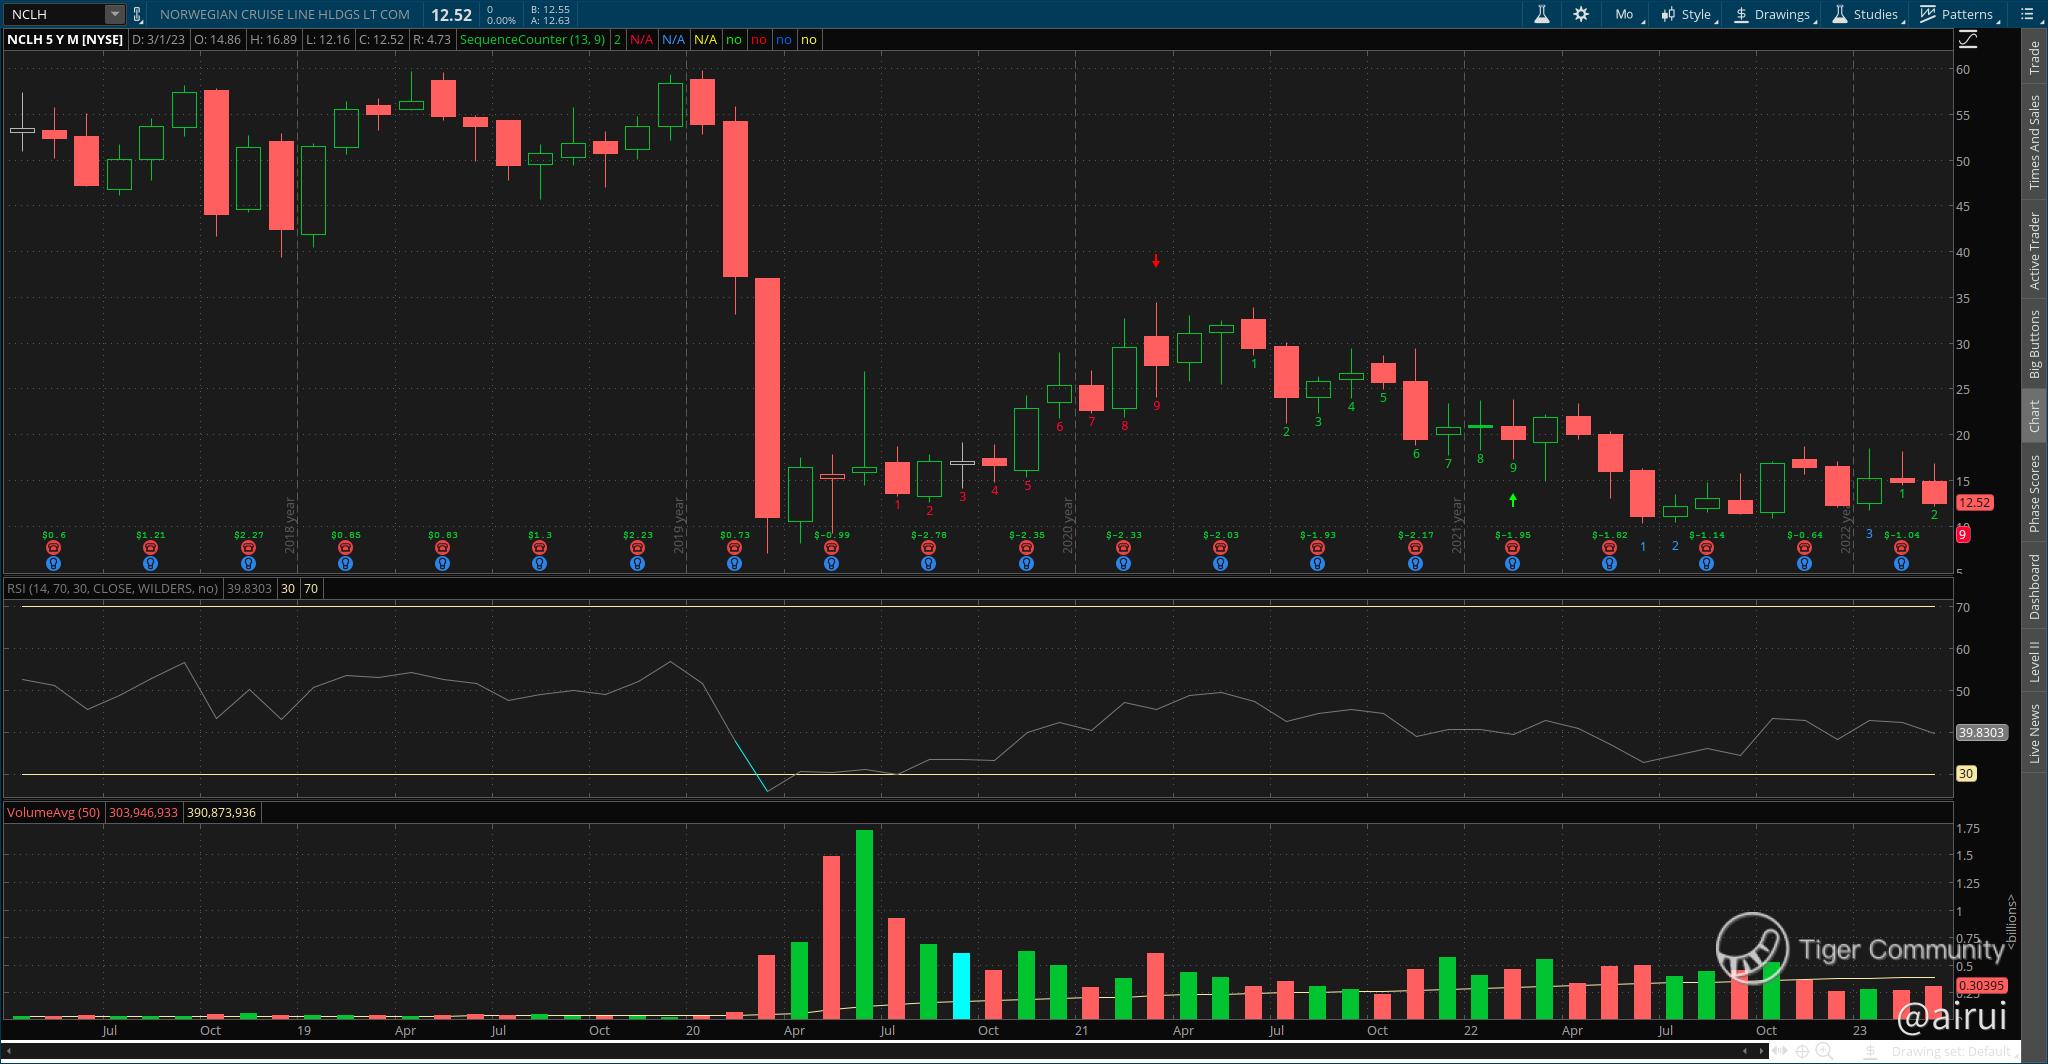Click the red phone icon under $0.83
Screen dimensions: 2048x1064
(x=443, y=548)
